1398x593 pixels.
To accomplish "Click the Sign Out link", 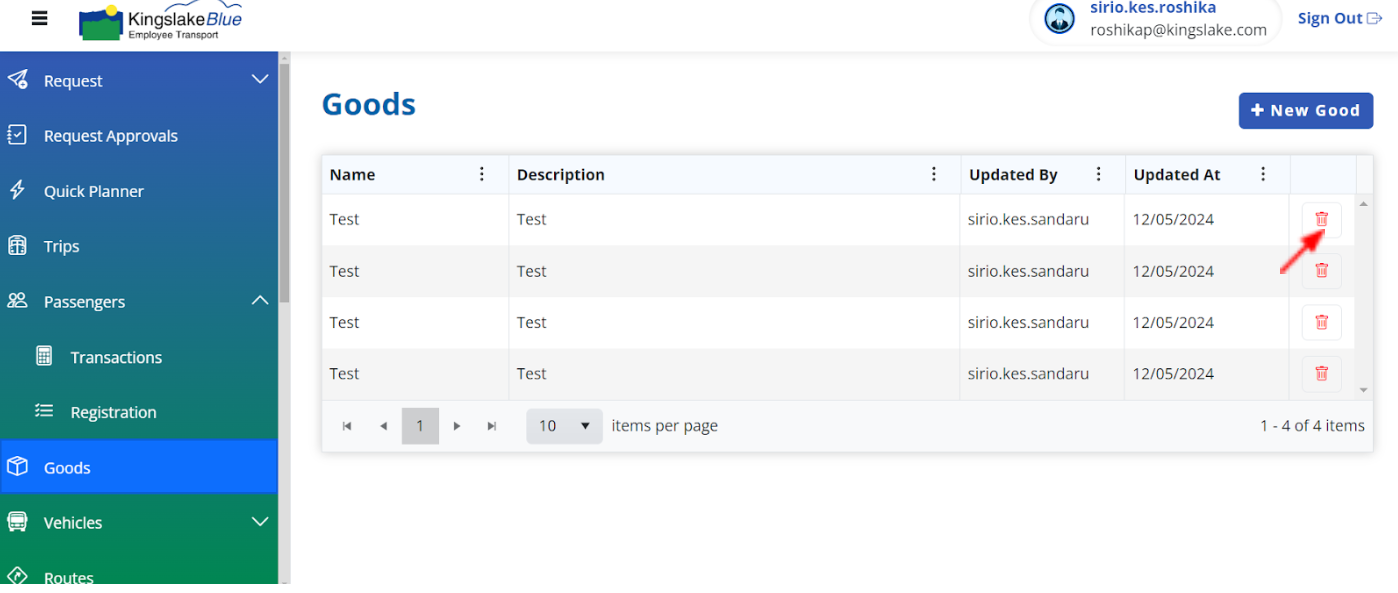I will tap(1339, 18).
